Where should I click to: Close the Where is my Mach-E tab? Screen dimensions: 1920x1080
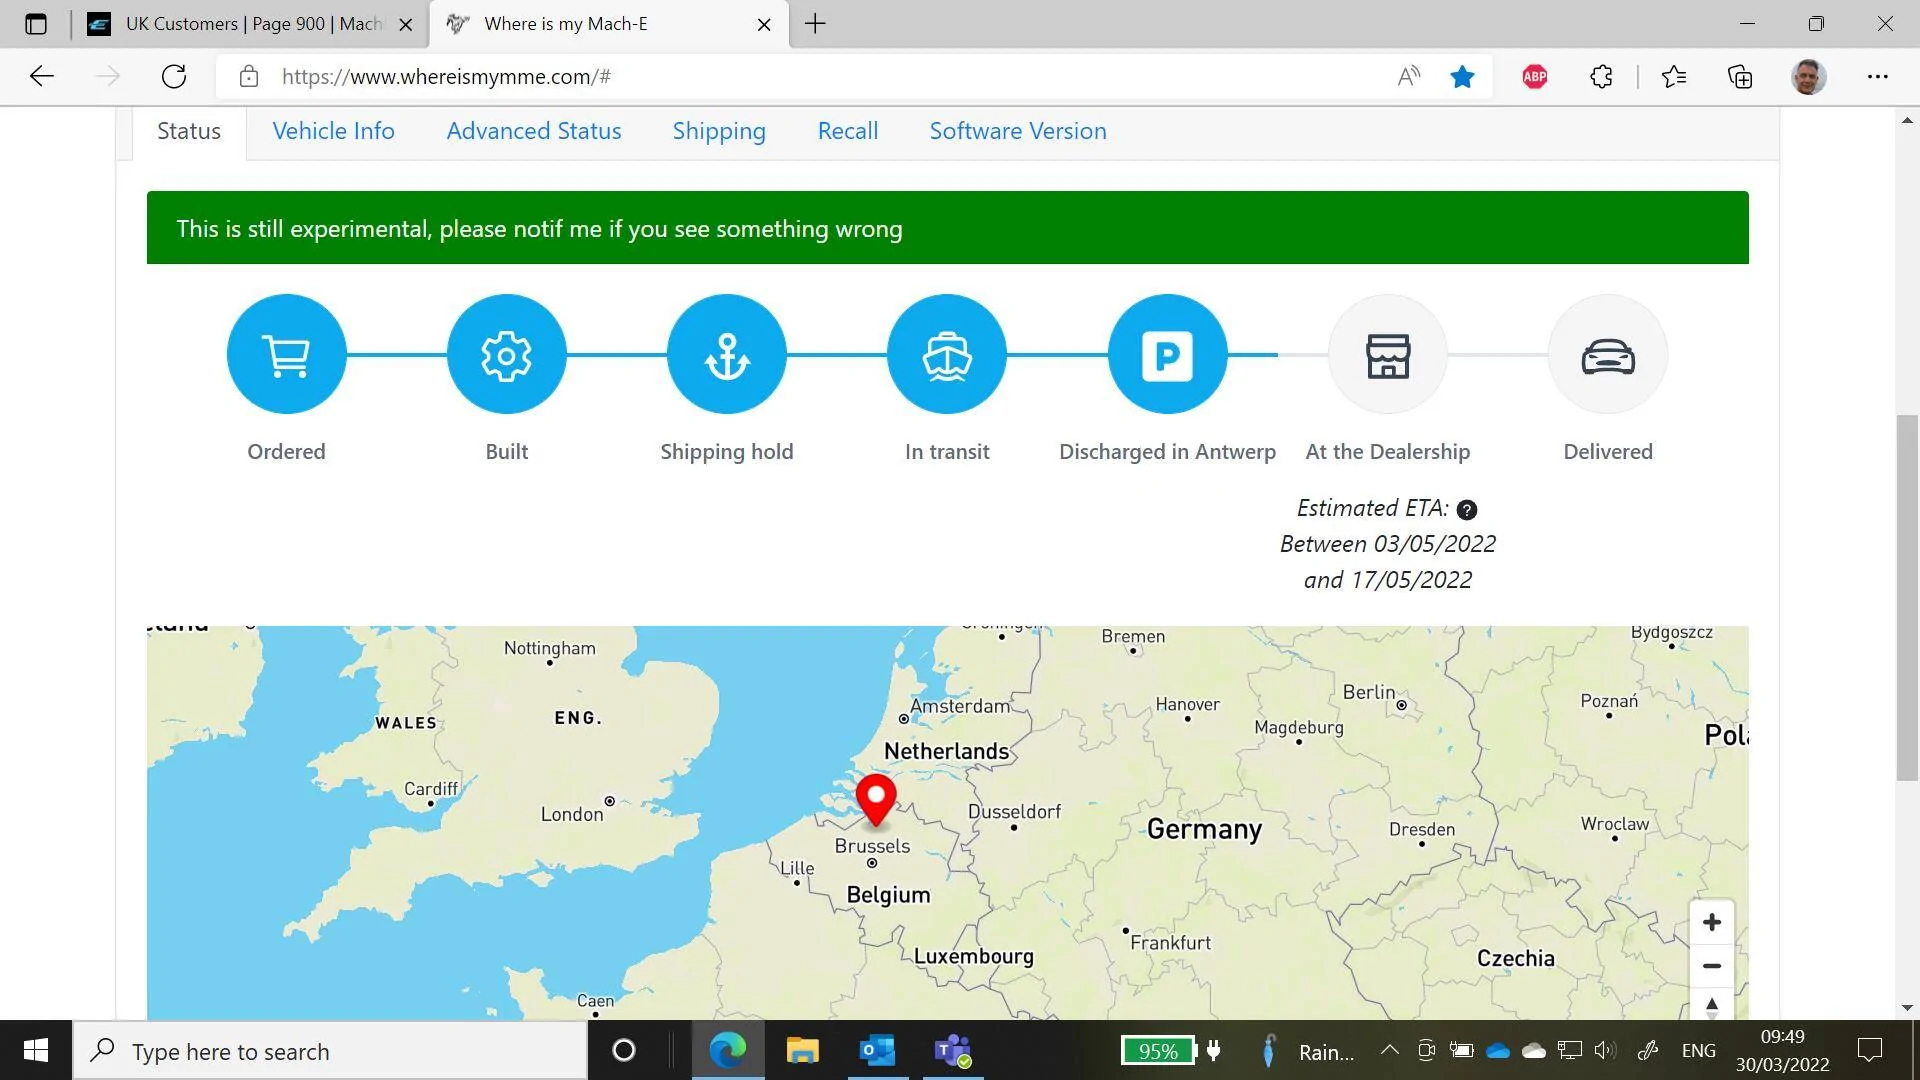pyautogui.click(x=764, y=24)
